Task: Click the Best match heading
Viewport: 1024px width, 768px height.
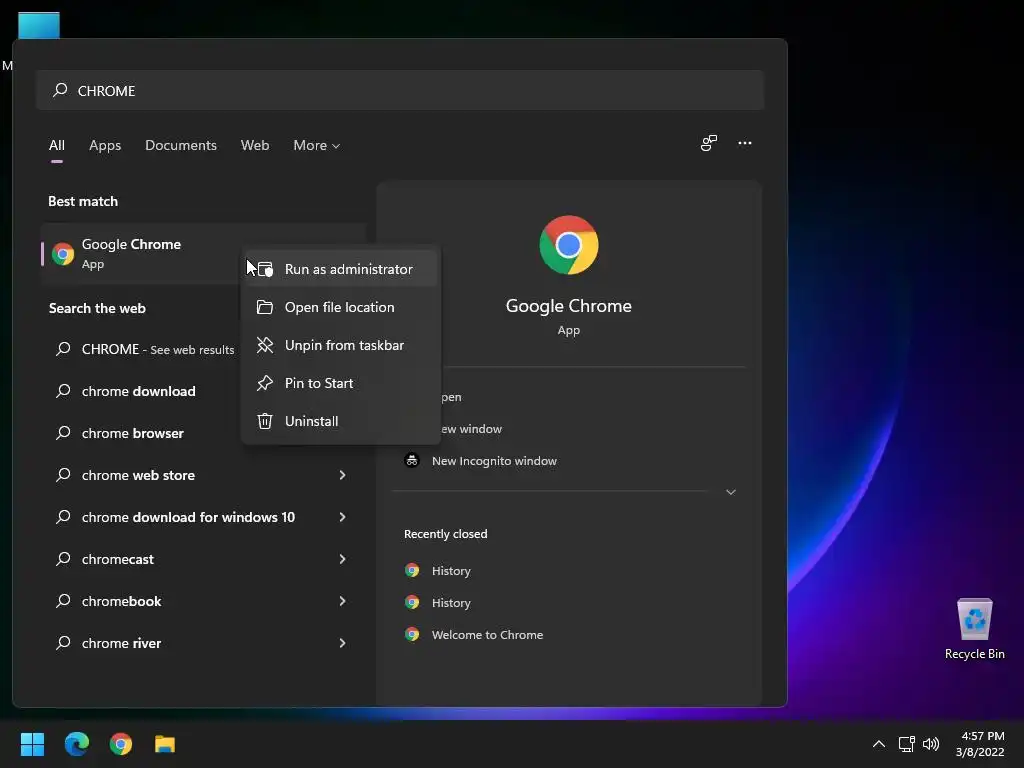Action: 83,201
